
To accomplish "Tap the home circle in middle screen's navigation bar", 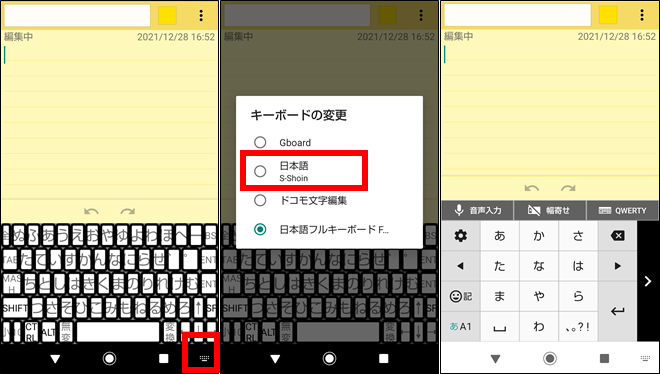I will [330, 358].
